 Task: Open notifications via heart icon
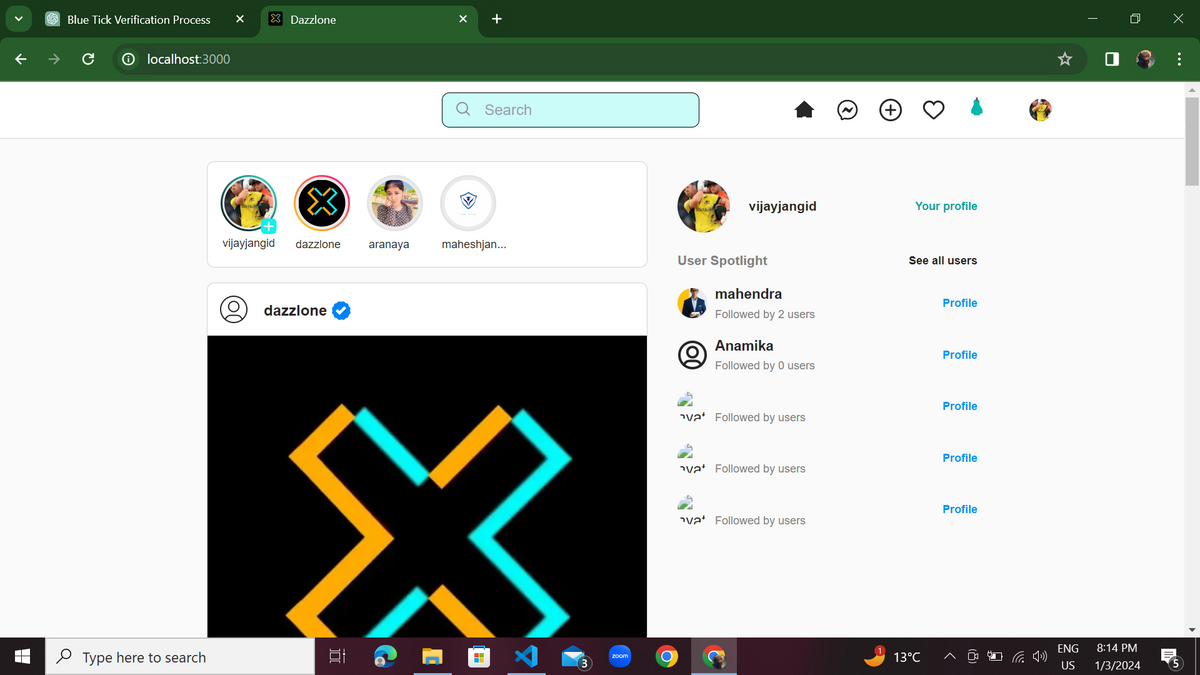coord(933,110)
